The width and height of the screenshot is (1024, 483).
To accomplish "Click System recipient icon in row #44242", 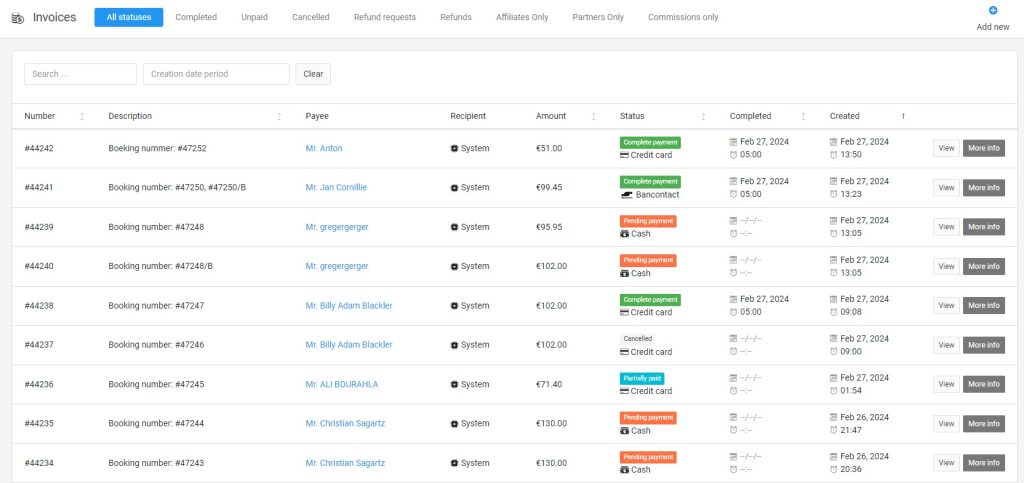I will (455, 148).
